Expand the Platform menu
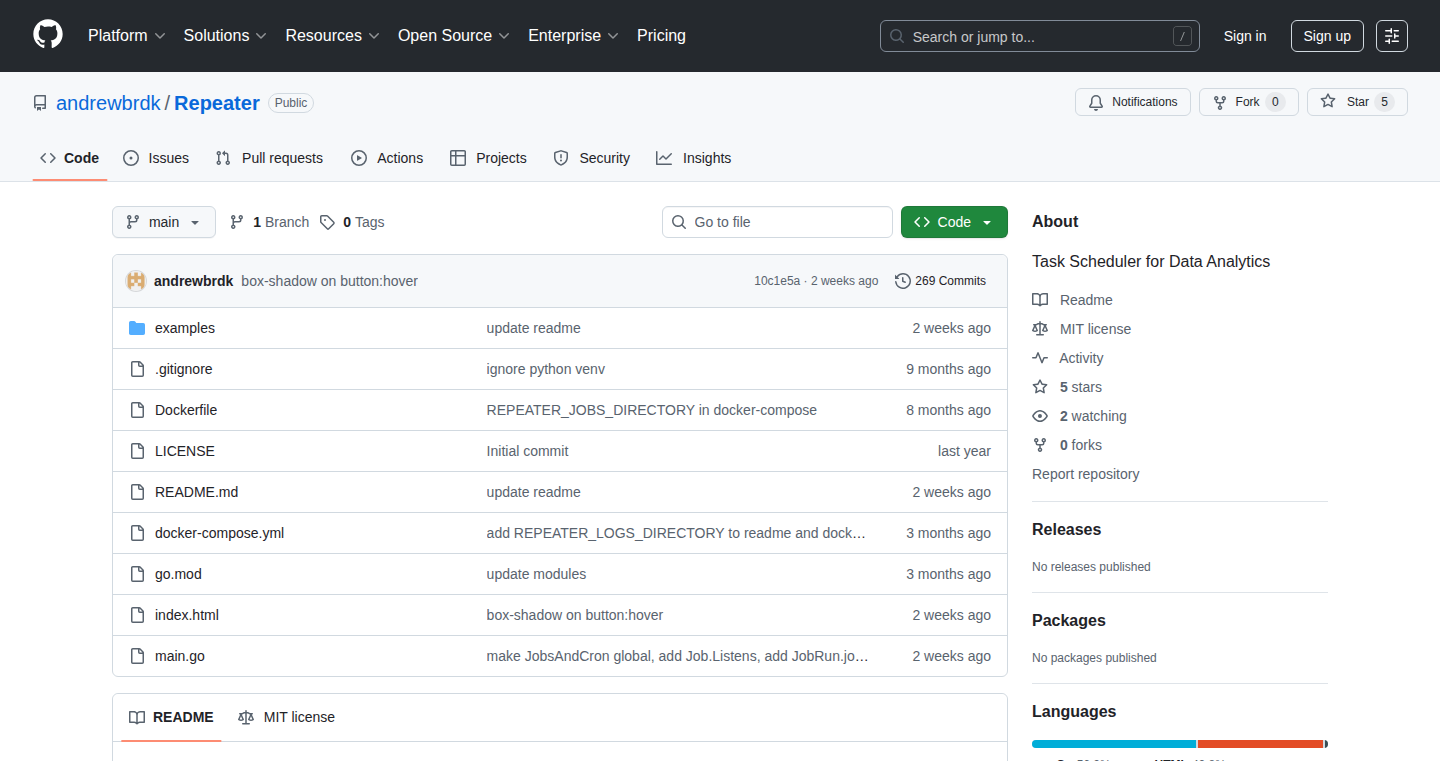Screen dimensions: 1440x761 pos(127,35)
